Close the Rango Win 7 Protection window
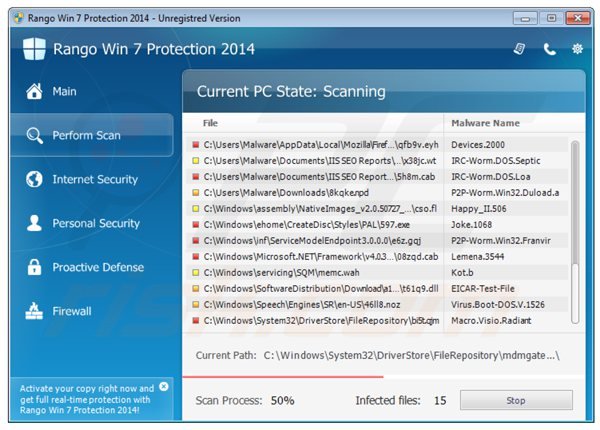Screen dimensions: 600x430 point(577,18)
